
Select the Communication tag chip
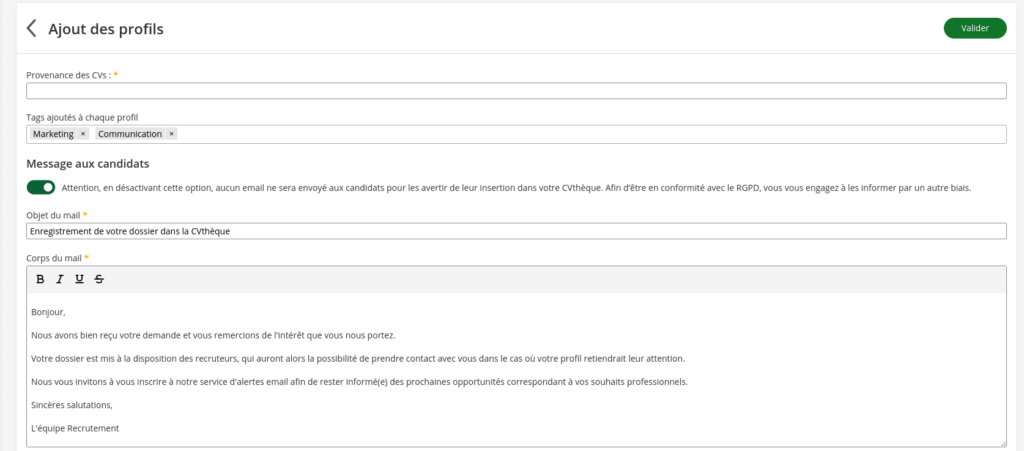point(130,134)
